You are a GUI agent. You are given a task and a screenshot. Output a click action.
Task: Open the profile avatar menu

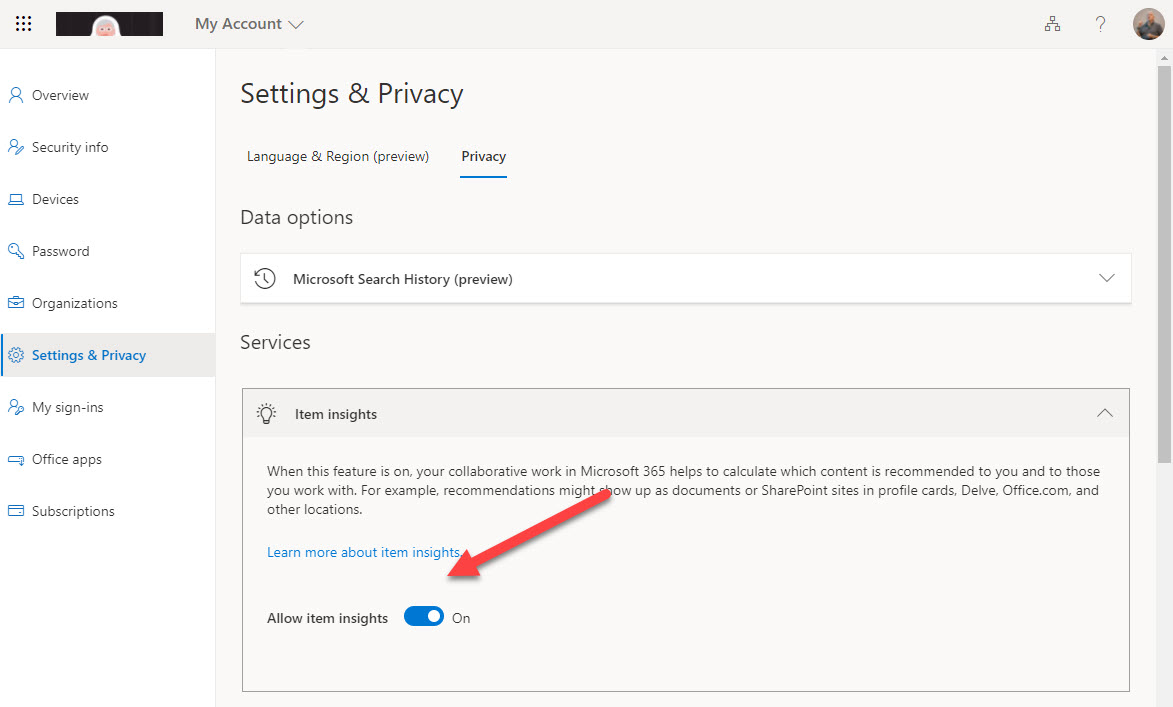pos(1148,24)
